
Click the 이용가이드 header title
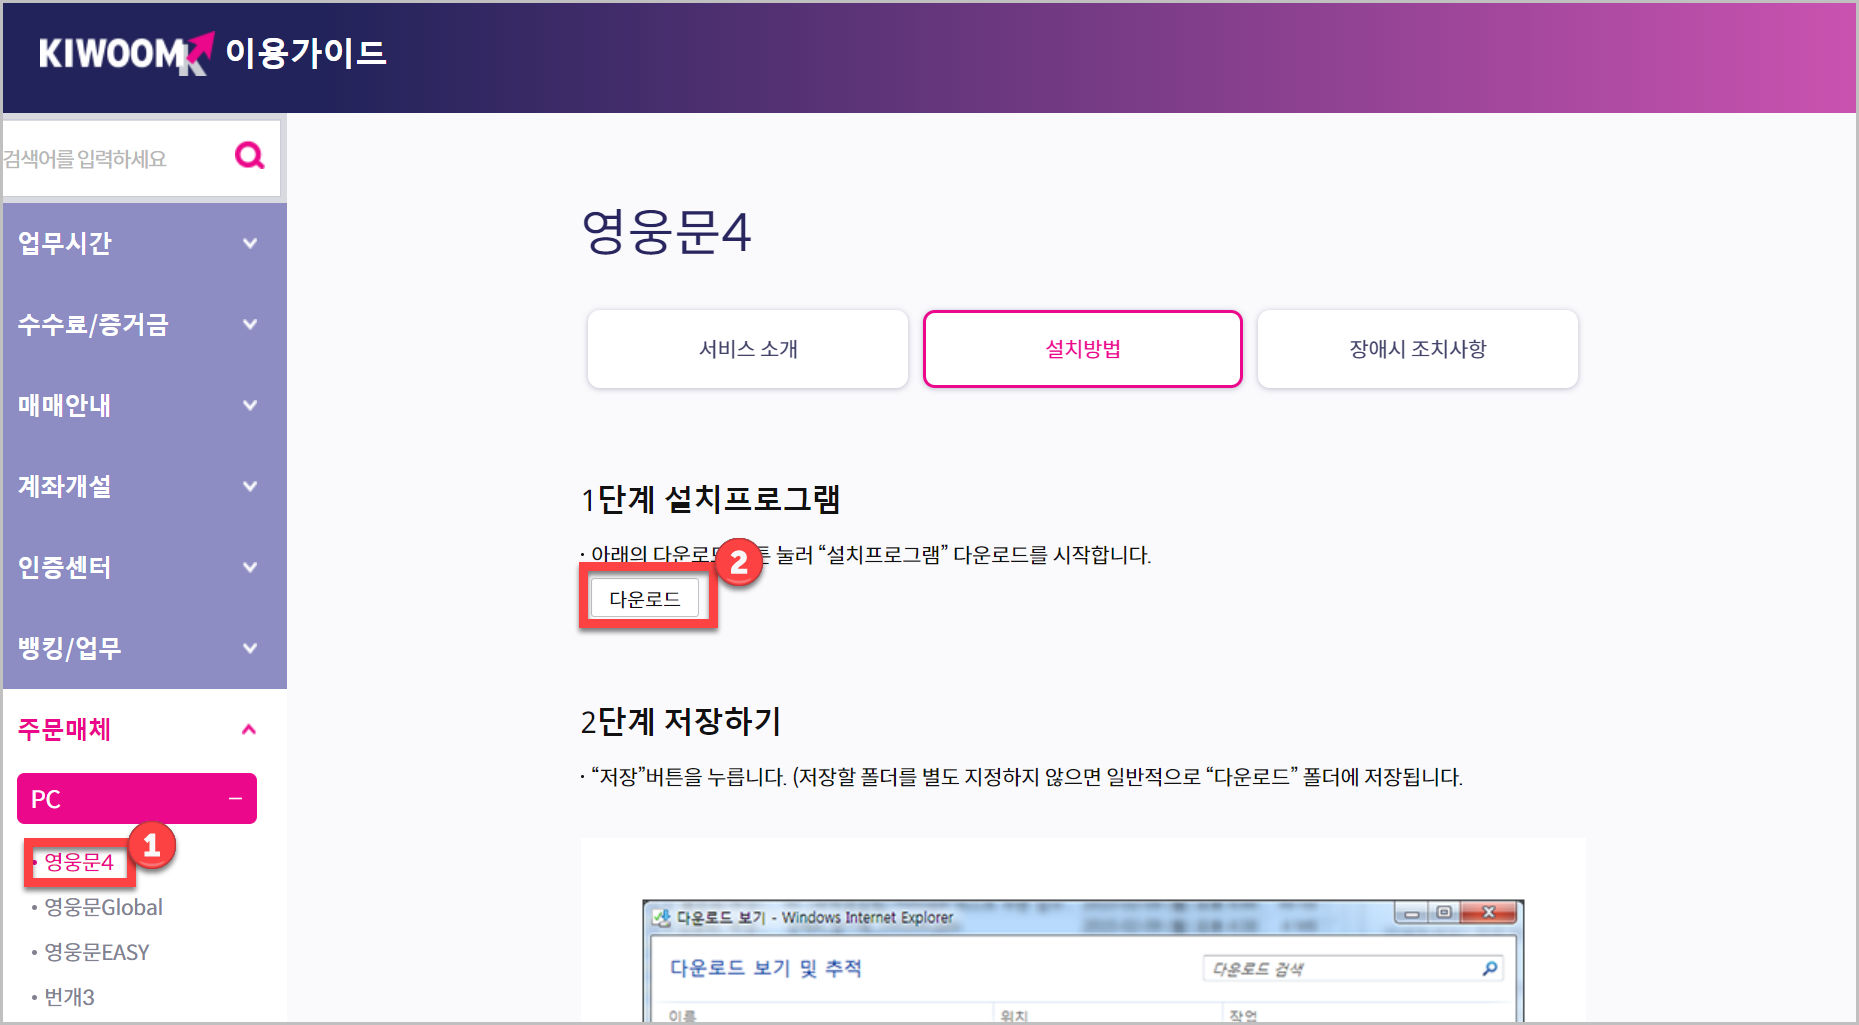click(306, 53)
